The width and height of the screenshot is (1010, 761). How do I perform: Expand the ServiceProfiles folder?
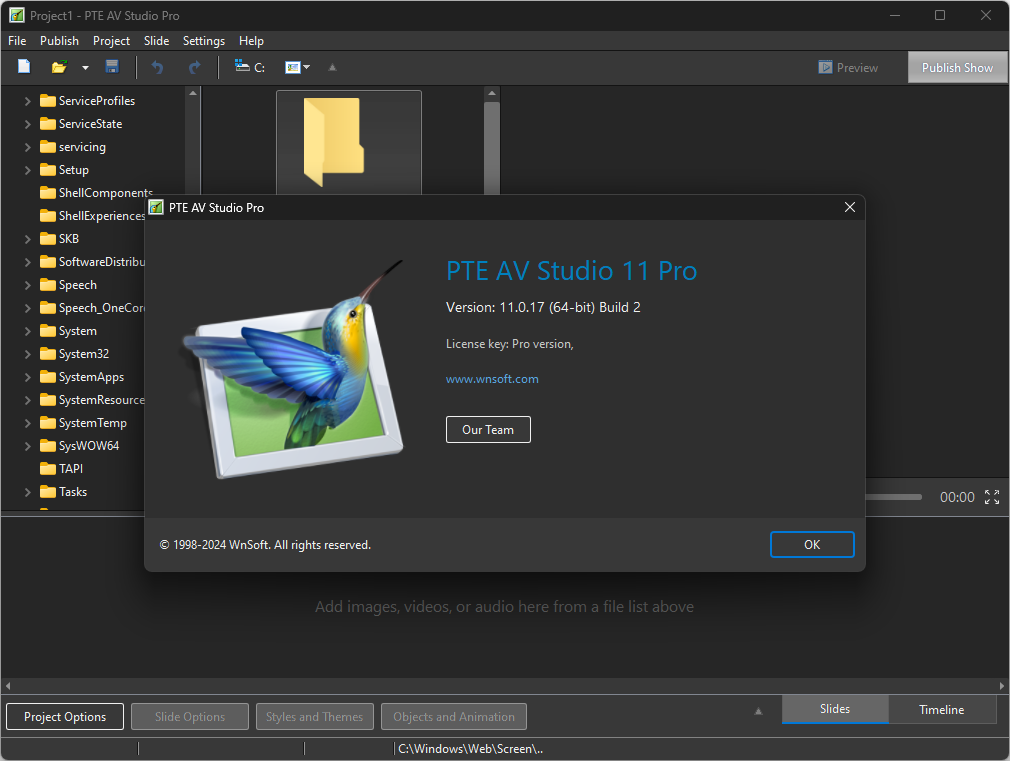(x=27, y=101)
